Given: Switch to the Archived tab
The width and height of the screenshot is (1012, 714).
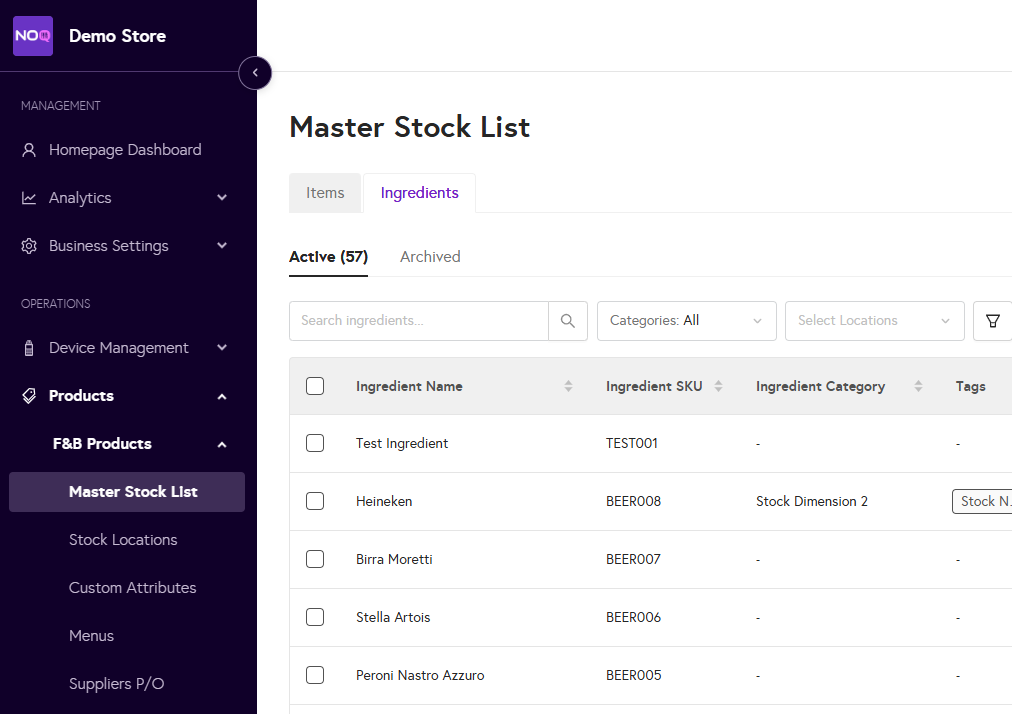Looking at the screenshot, I should 430,257.
